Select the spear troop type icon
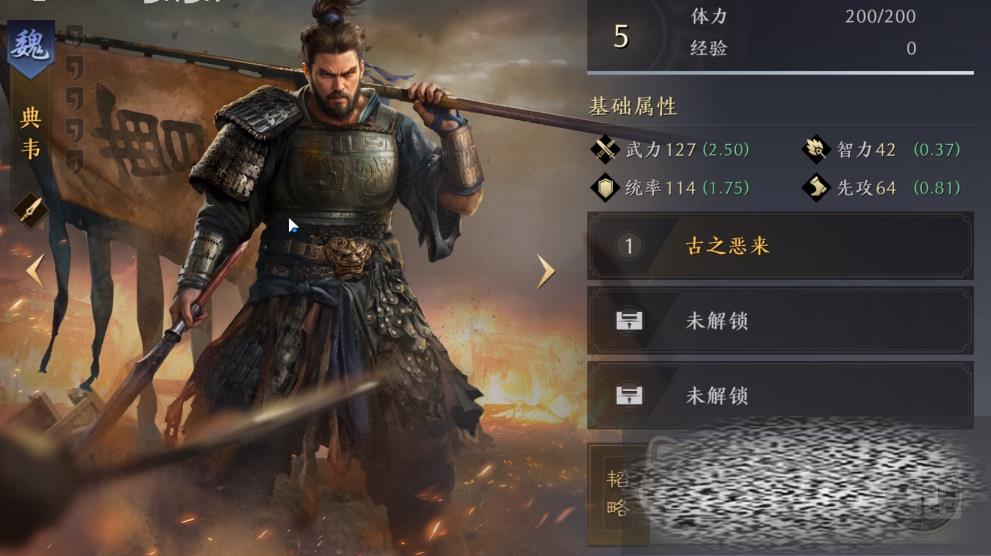 click(x=30, y=210)
